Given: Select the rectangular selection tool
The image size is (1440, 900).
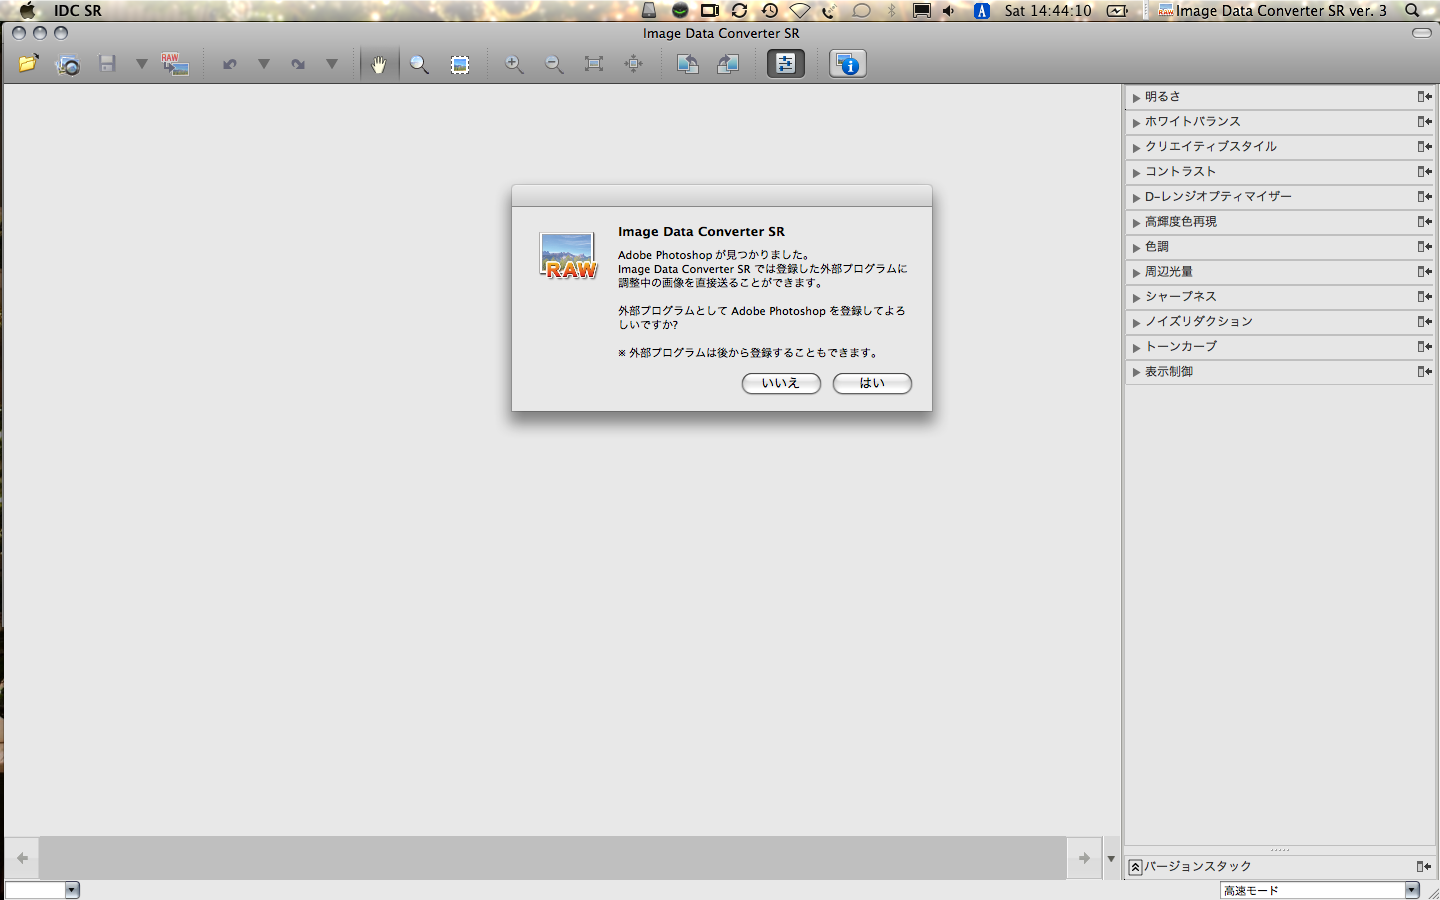Looking at the screenshot, I should (459, 64).
